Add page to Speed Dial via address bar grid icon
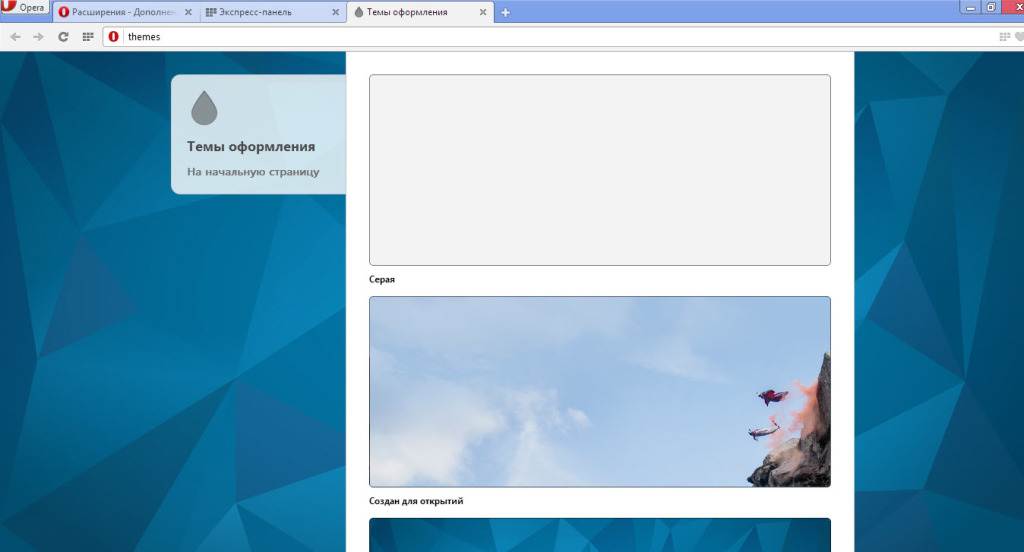Viewport: 1024px width, 552px height. 1005,37
